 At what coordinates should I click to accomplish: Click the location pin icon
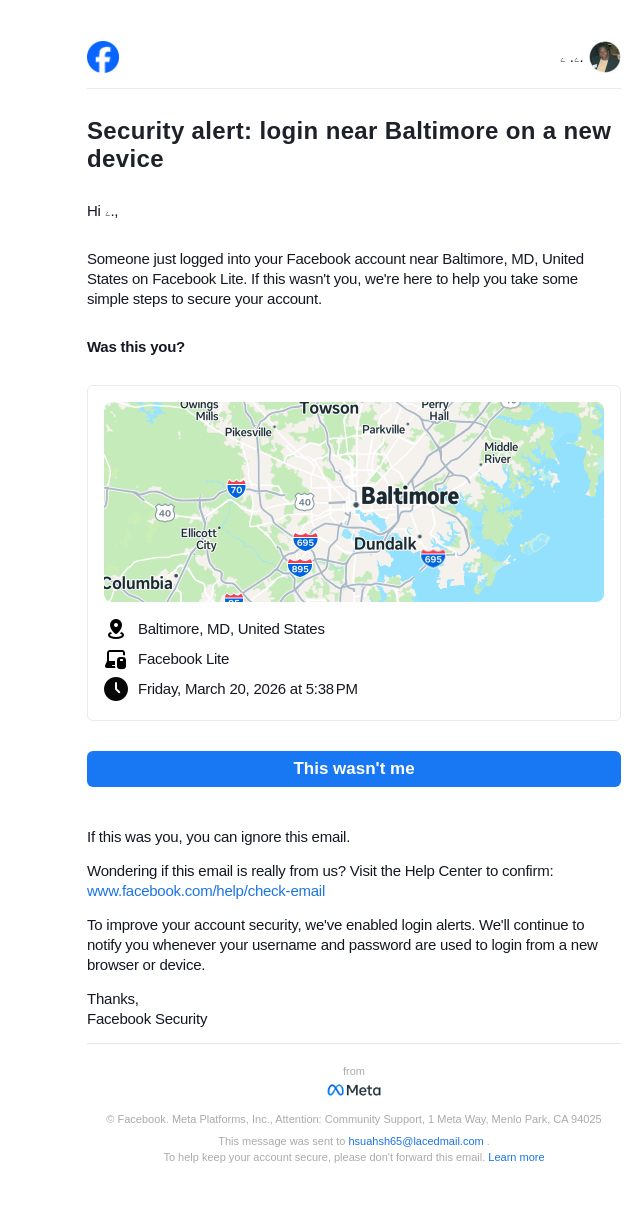tap(116, 629)
